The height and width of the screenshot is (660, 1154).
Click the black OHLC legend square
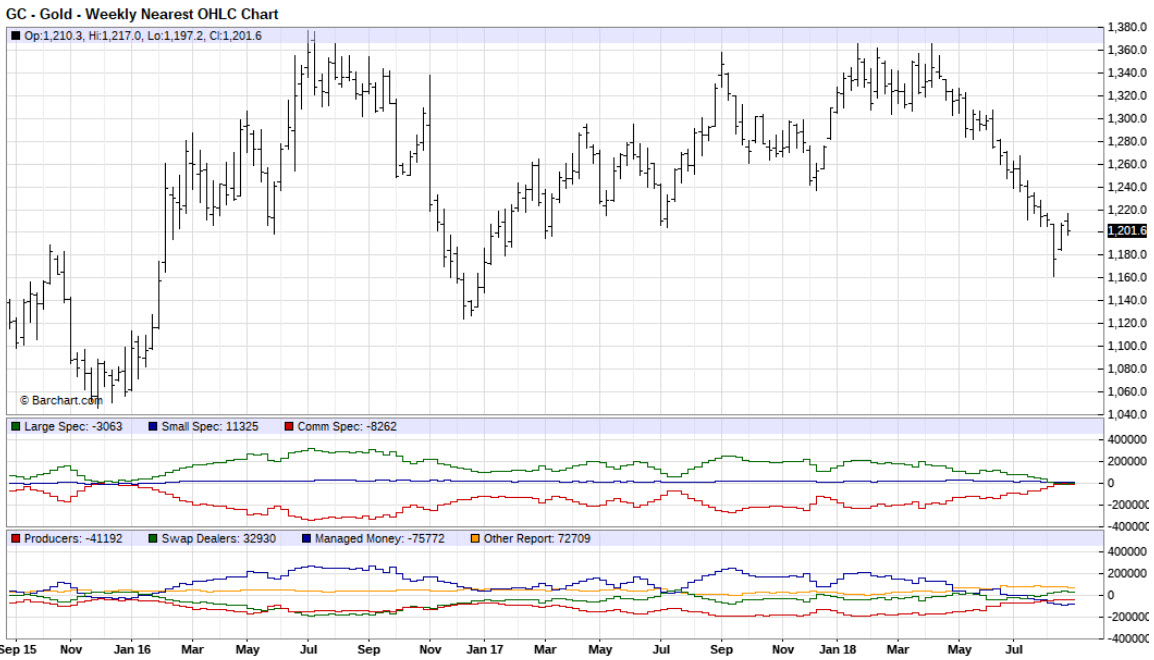click(15, 36)
